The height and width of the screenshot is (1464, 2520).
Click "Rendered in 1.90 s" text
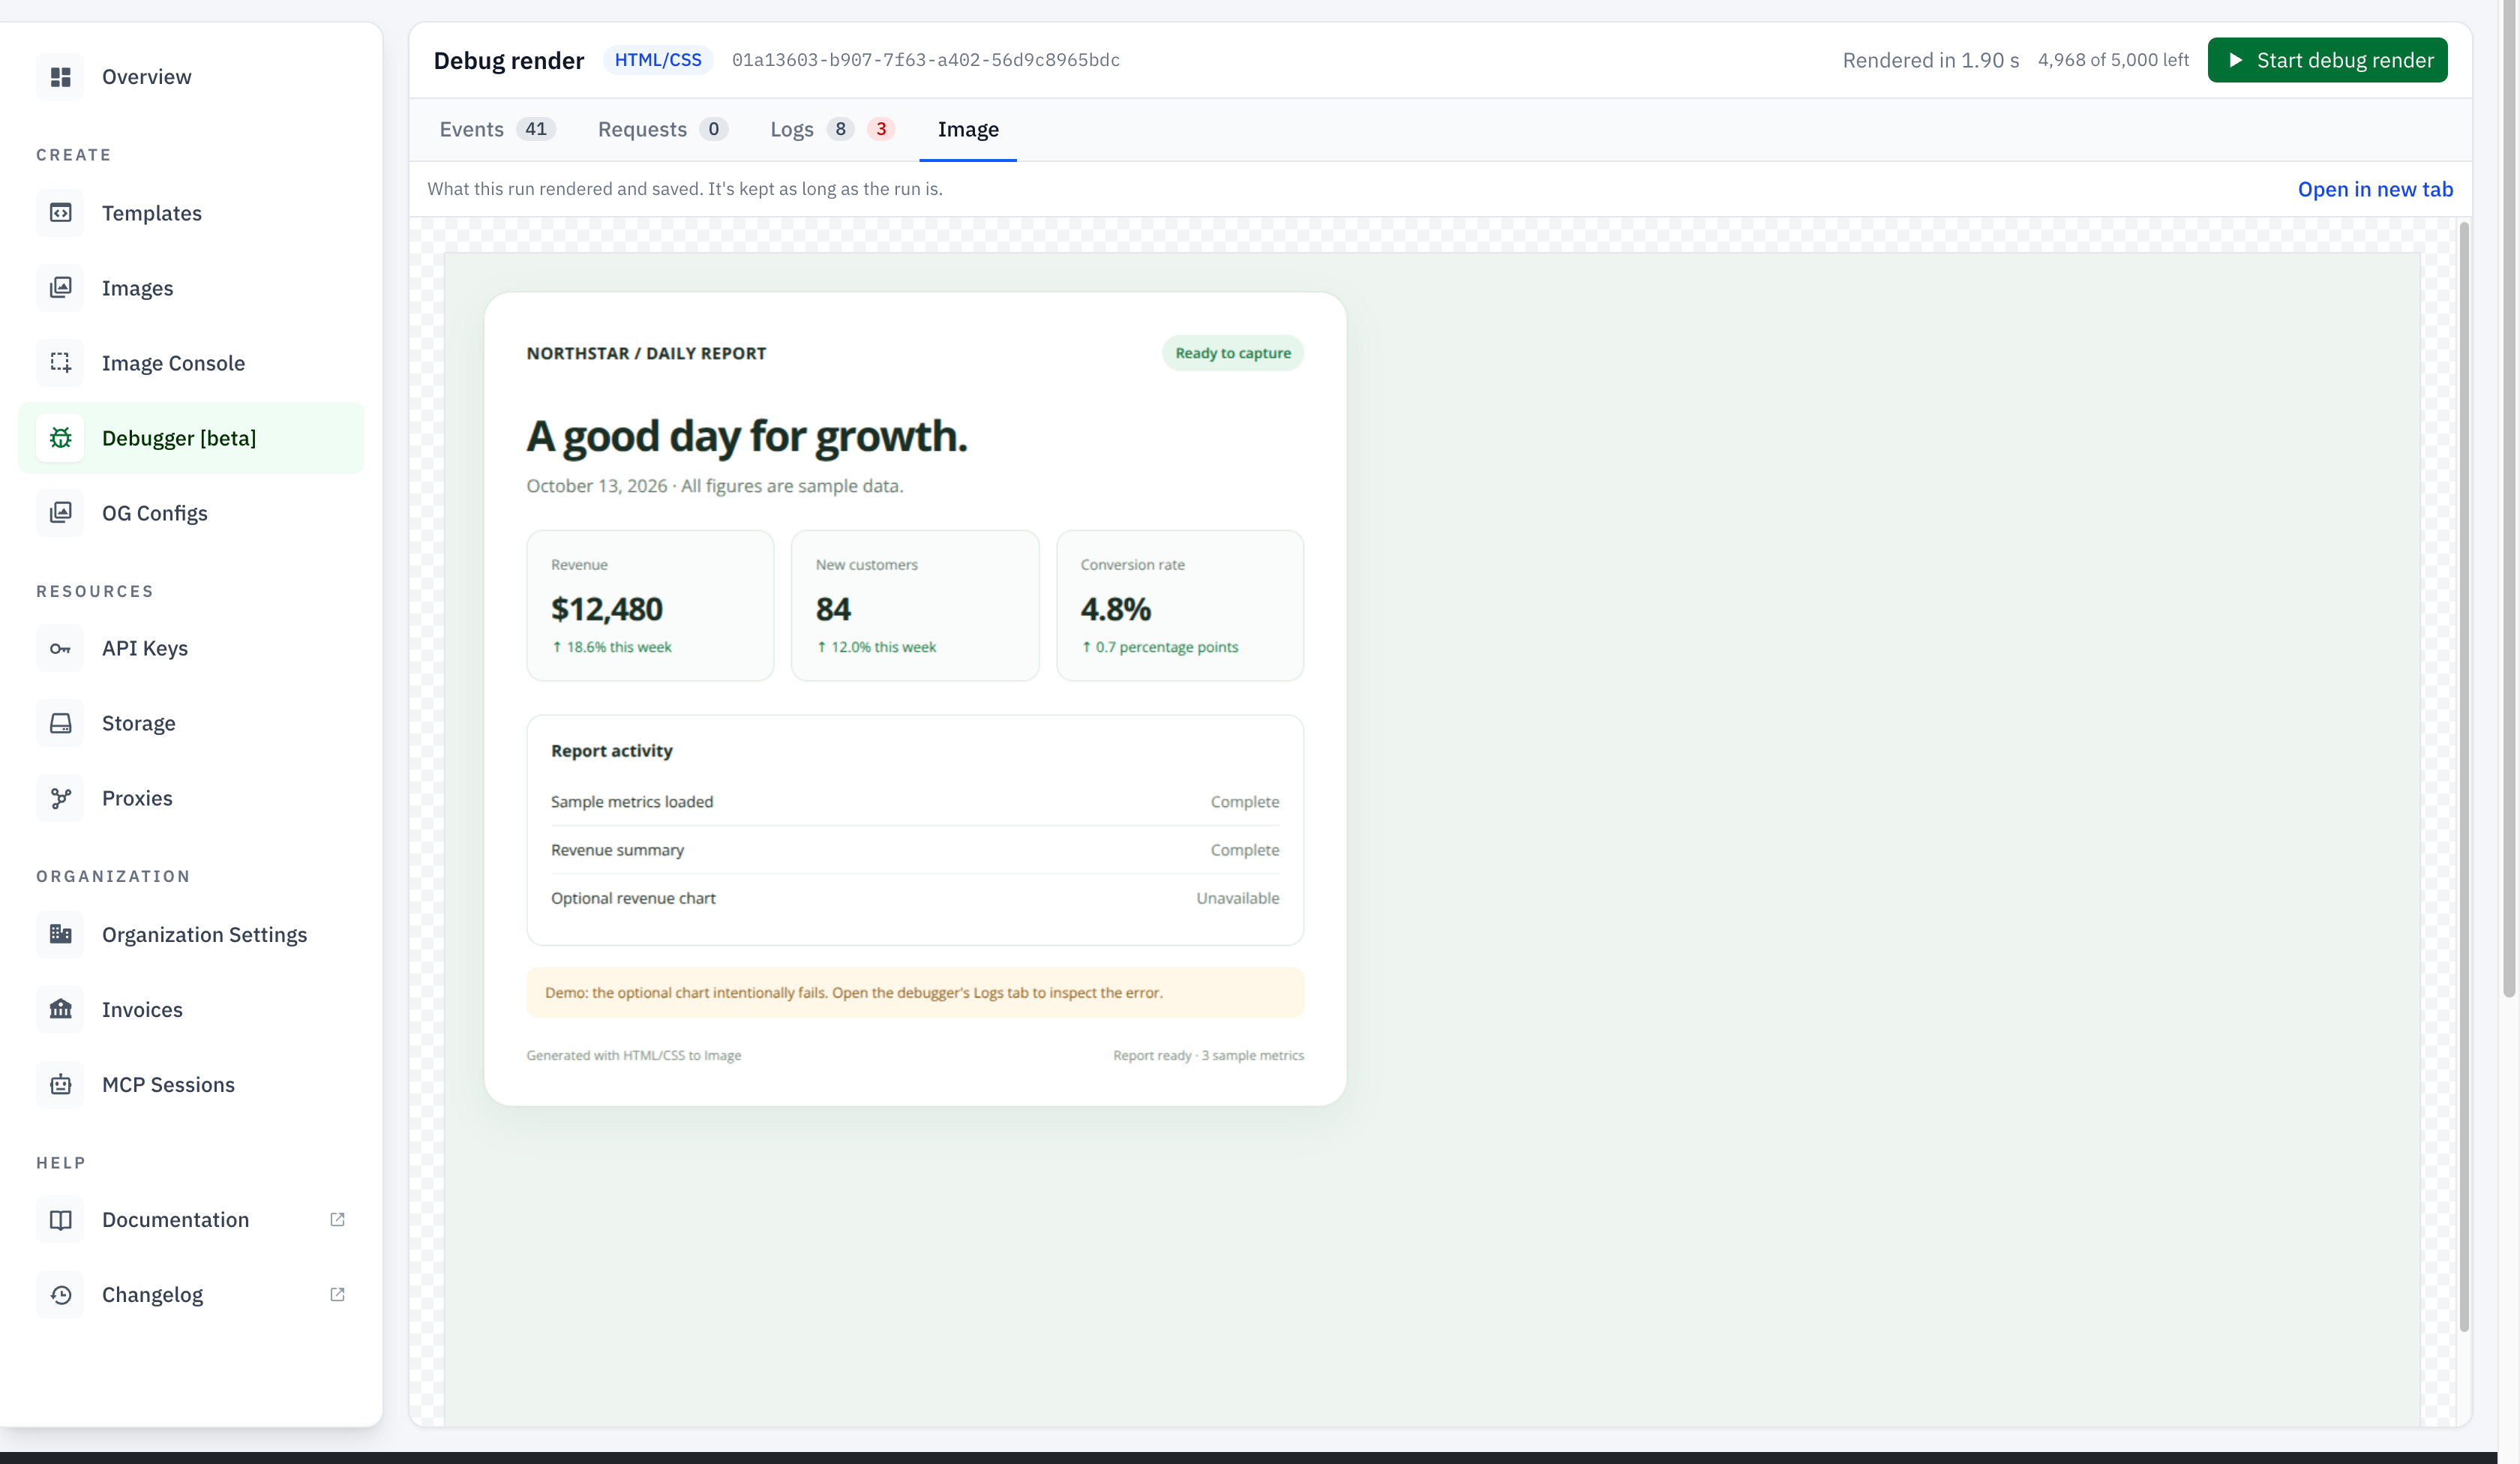(x=1930, y=60)
